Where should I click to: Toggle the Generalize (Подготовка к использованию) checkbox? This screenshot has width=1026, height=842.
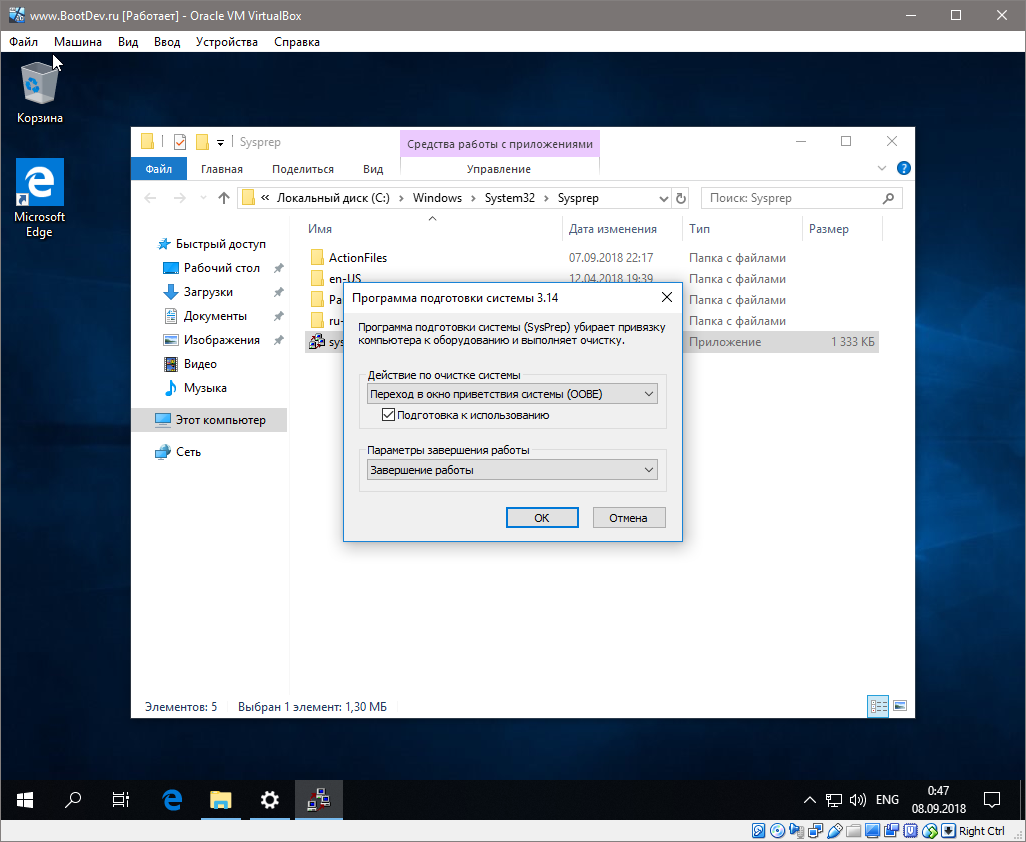coord(388,415)
